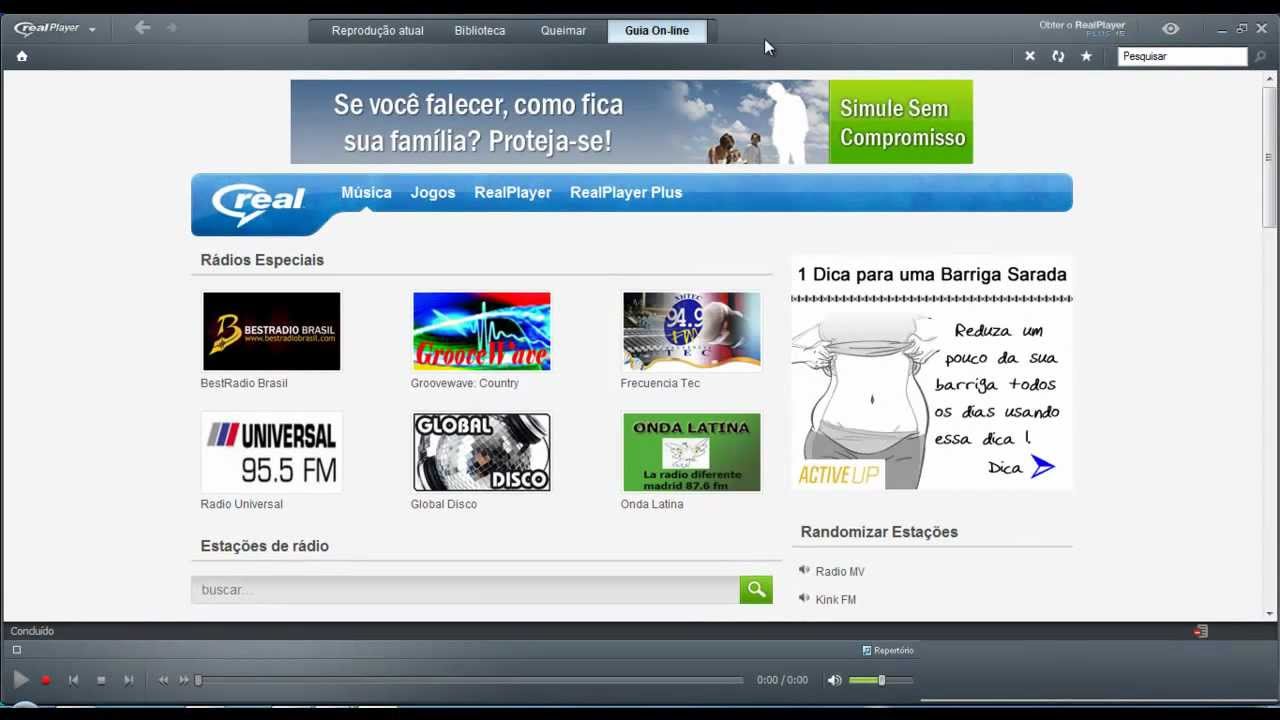1280x720 pixels.
Task: Click the red Record button
Action: pos(46,680)
